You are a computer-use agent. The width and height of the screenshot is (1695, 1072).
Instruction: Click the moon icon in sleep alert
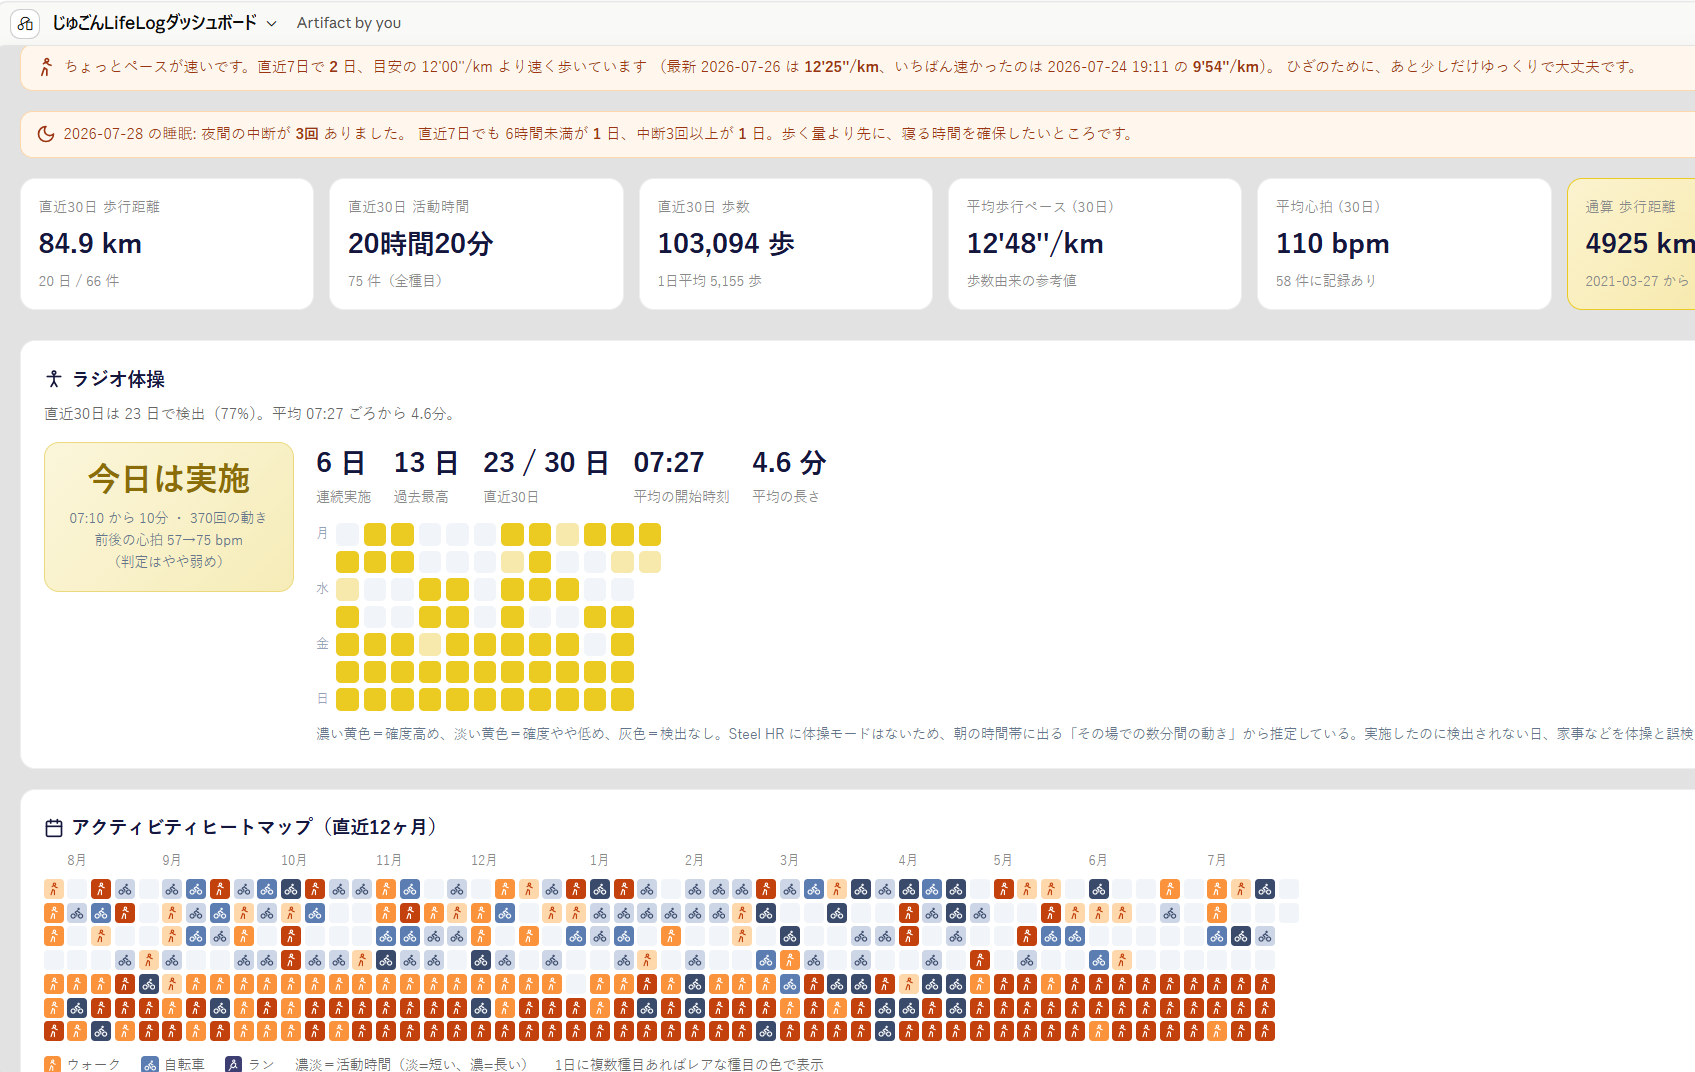pyautogui.click(x=46, y=134)
